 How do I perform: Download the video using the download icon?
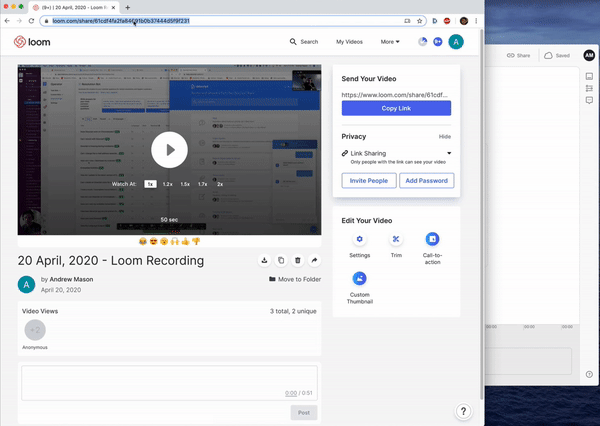click(264, 260)
